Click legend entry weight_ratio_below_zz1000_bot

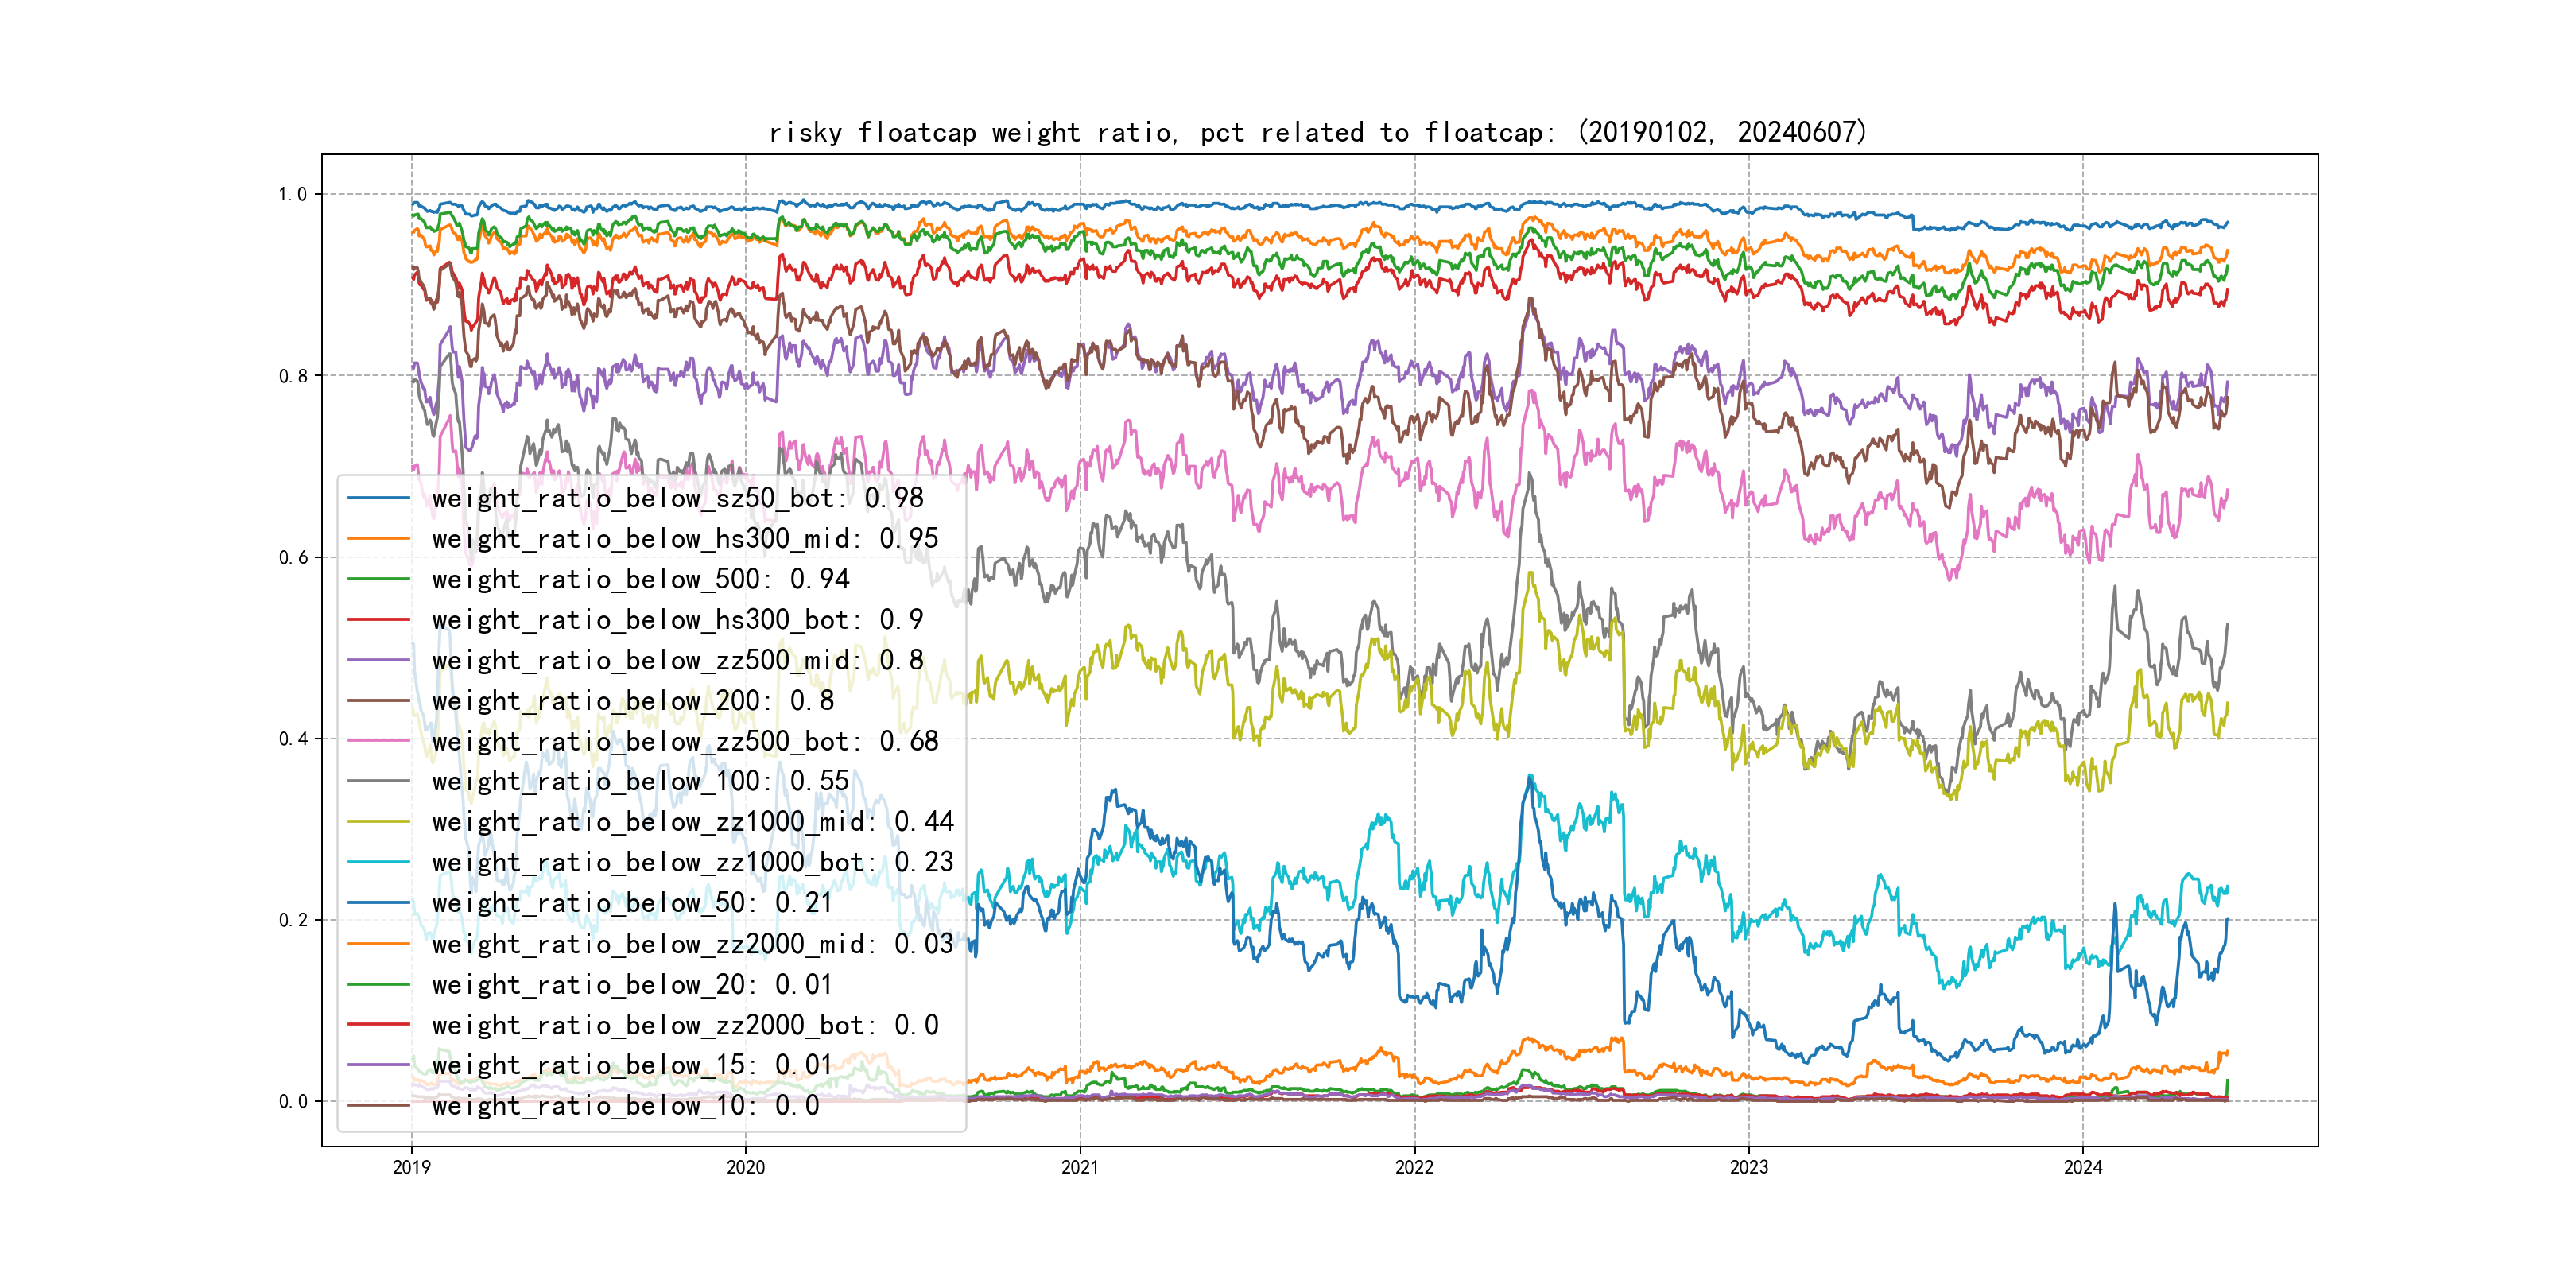pos(692,862)
